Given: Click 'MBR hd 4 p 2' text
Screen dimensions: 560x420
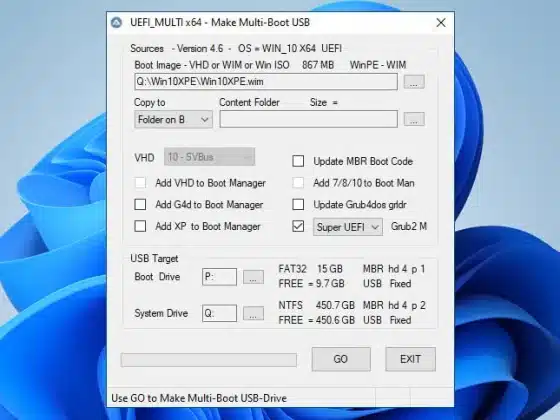Looking at the screenshot, I should [394, 305].
